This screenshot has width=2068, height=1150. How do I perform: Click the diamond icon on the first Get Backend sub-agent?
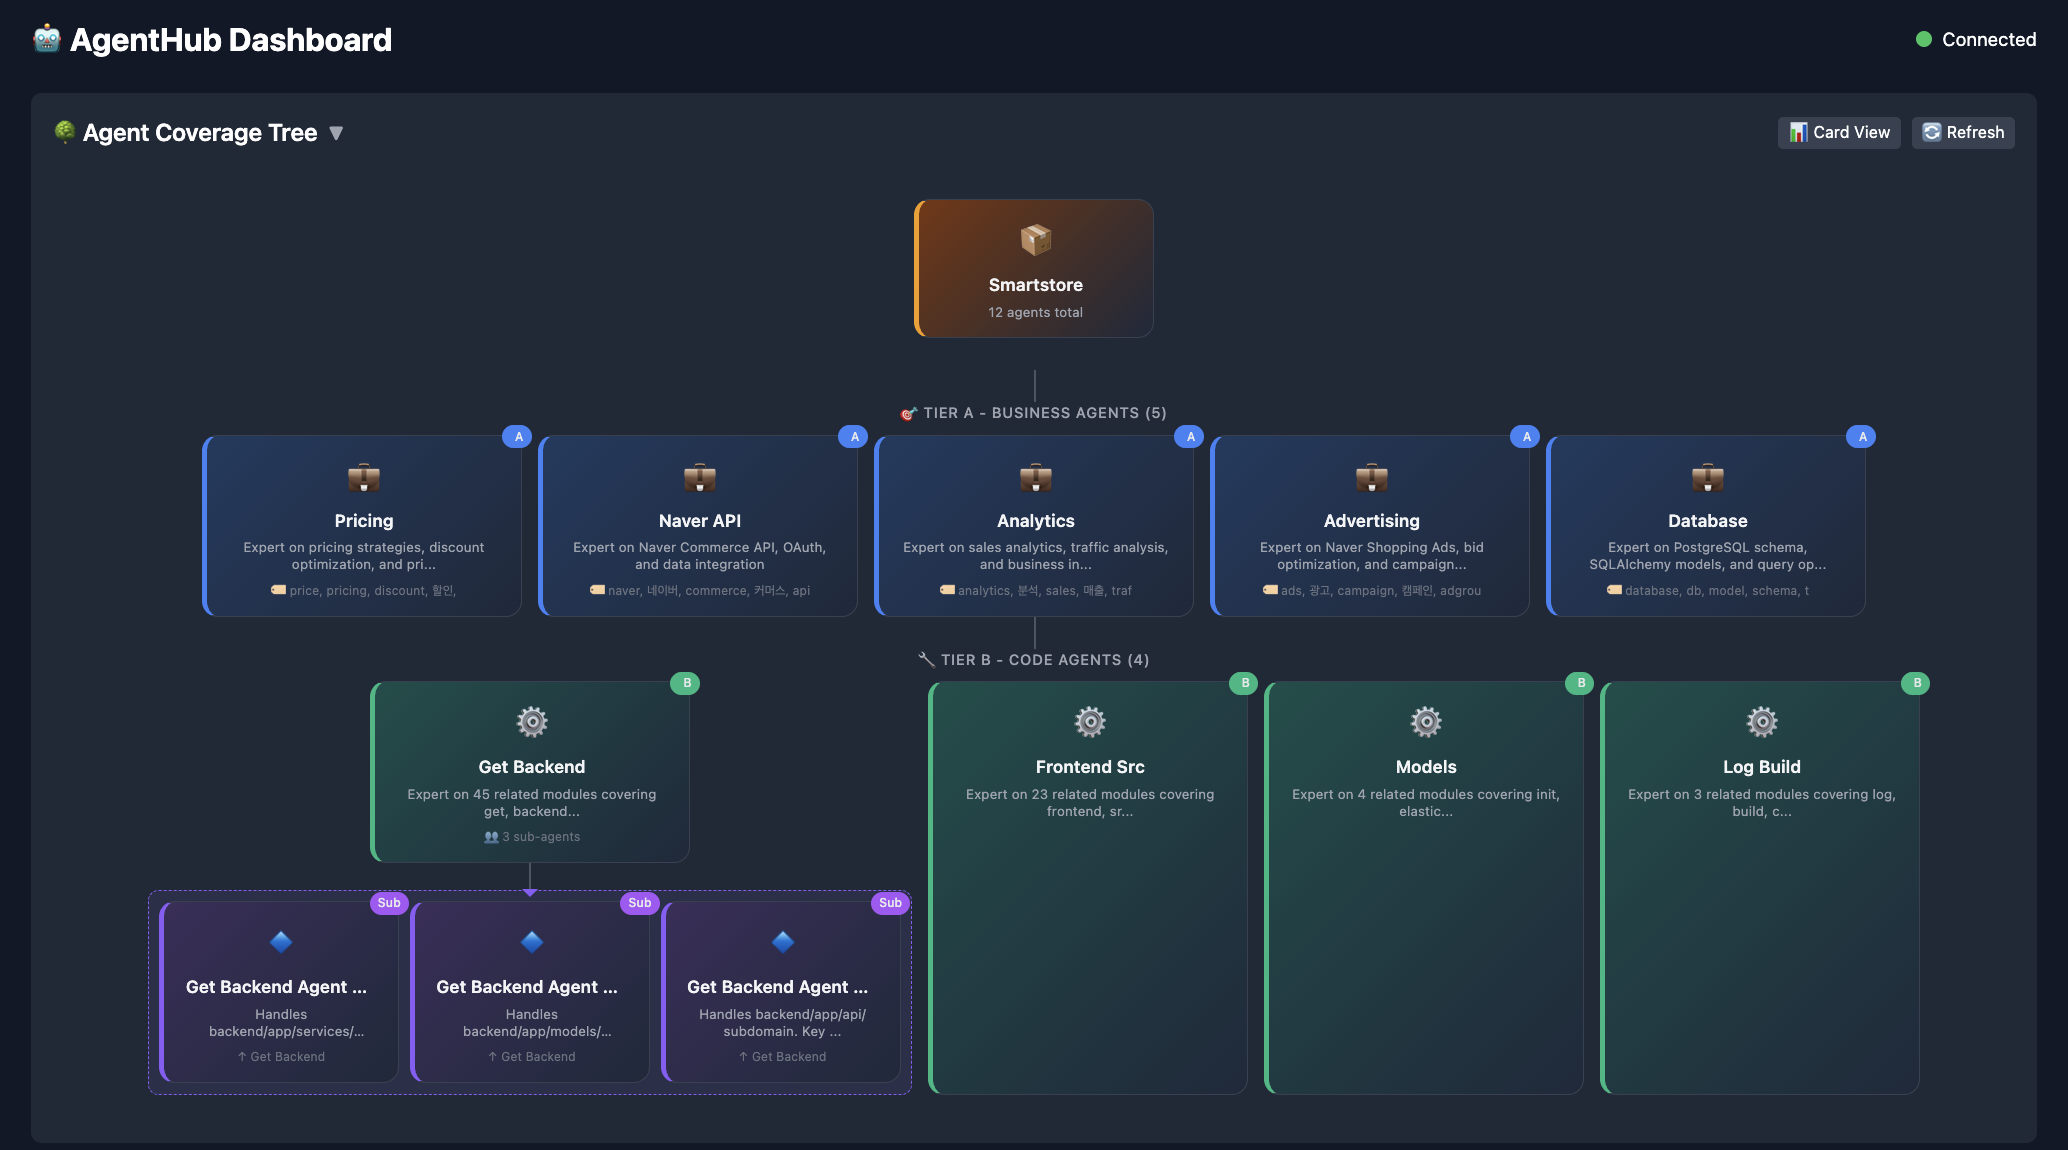click(x=281, y=942)
